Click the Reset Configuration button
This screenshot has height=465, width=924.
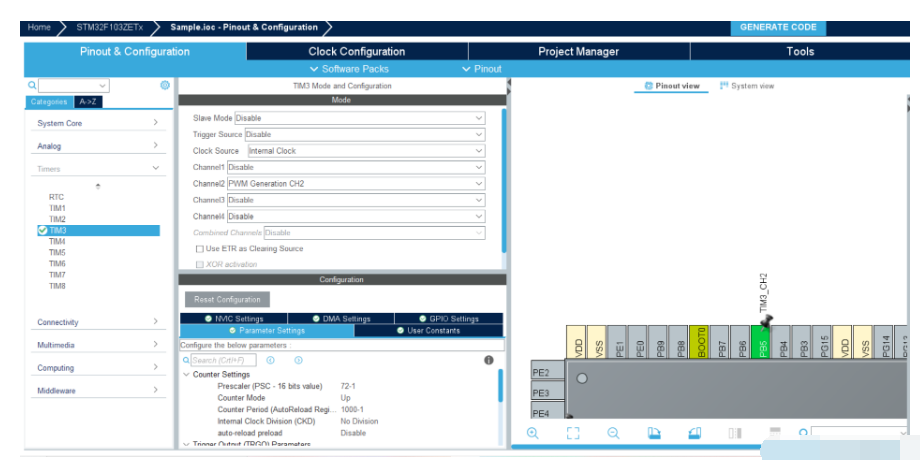click(227, 299)
